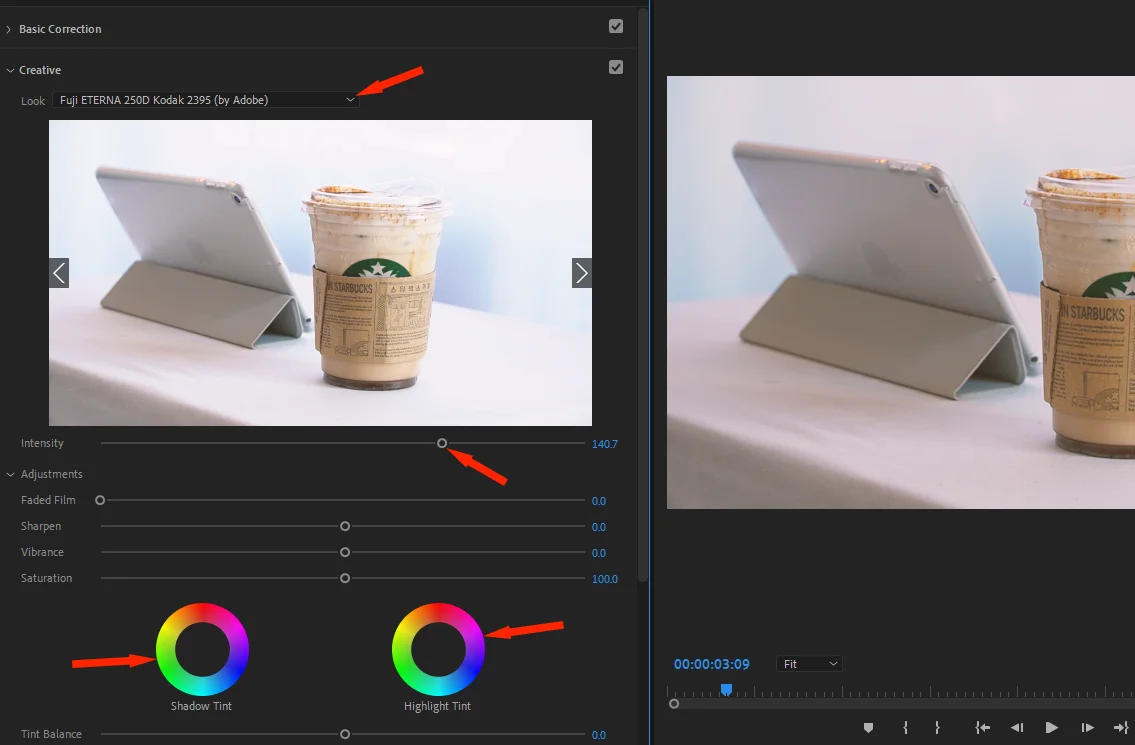Click the Go to Out point icon
This screenshot has width=1135, height=745.
[x=1121, y=728]
